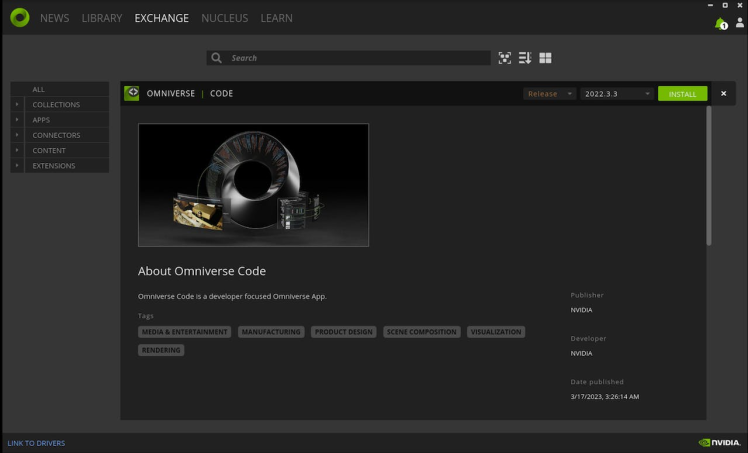The height and width of the screenshot is (453, 748).
Task: Click the Omniverse launcher logo
Action: tap(20, 18)
